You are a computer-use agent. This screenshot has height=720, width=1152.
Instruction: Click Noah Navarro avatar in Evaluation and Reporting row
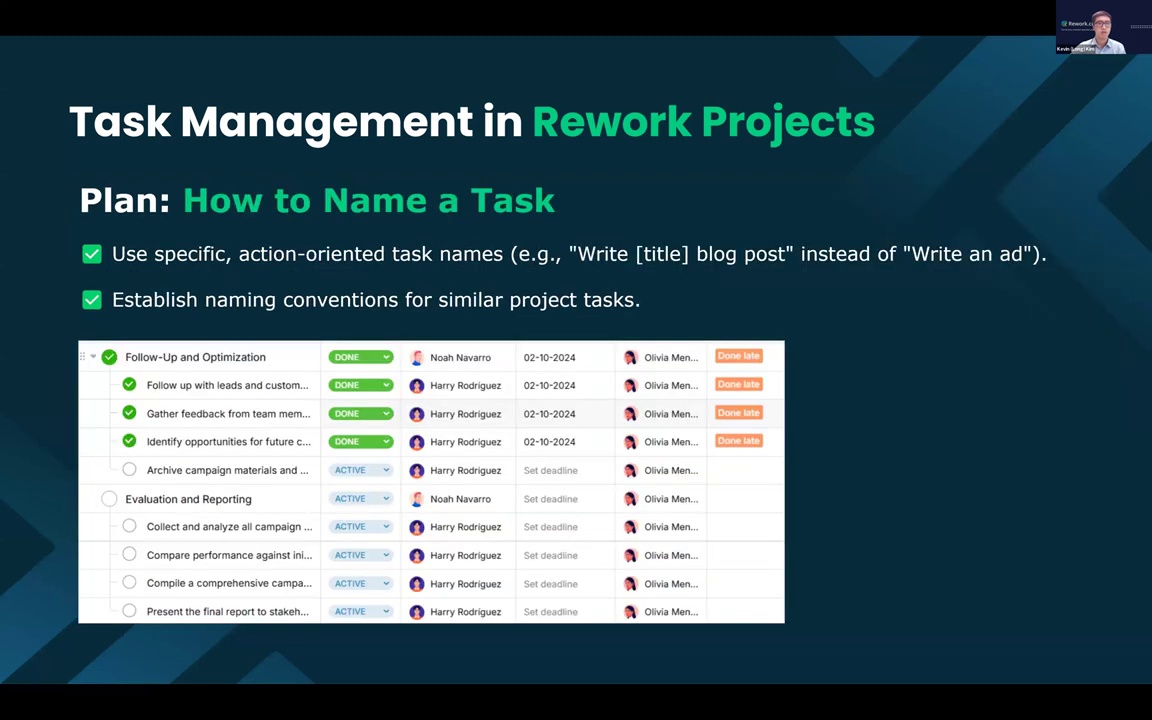click(417, 499)
